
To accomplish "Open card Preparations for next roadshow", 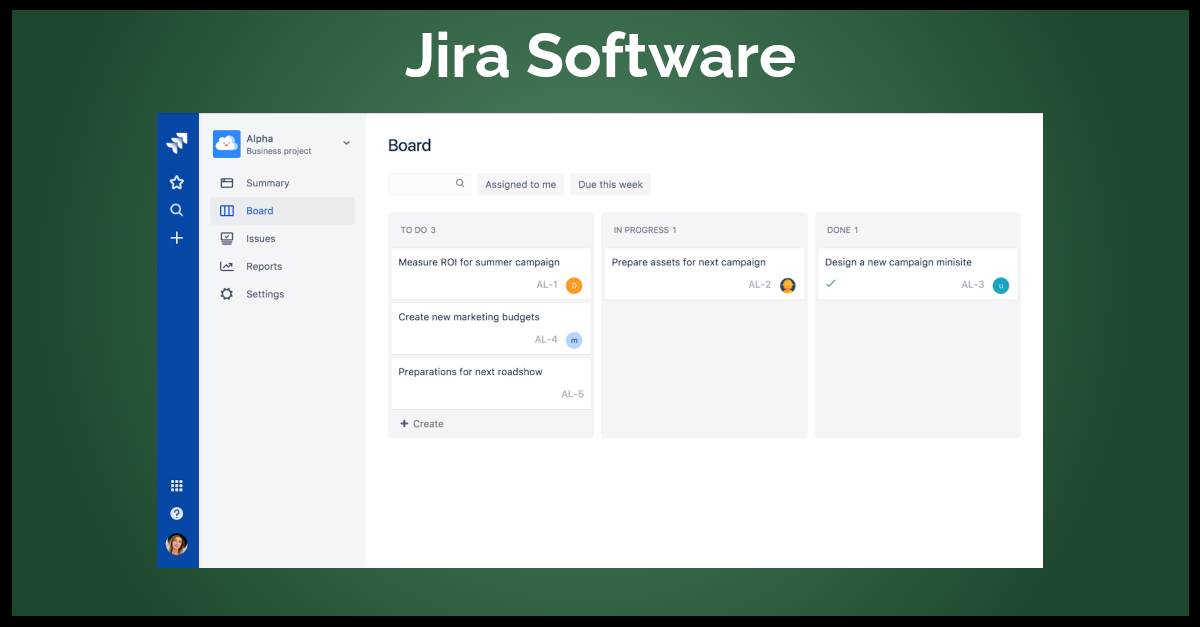I will [491, 383].
